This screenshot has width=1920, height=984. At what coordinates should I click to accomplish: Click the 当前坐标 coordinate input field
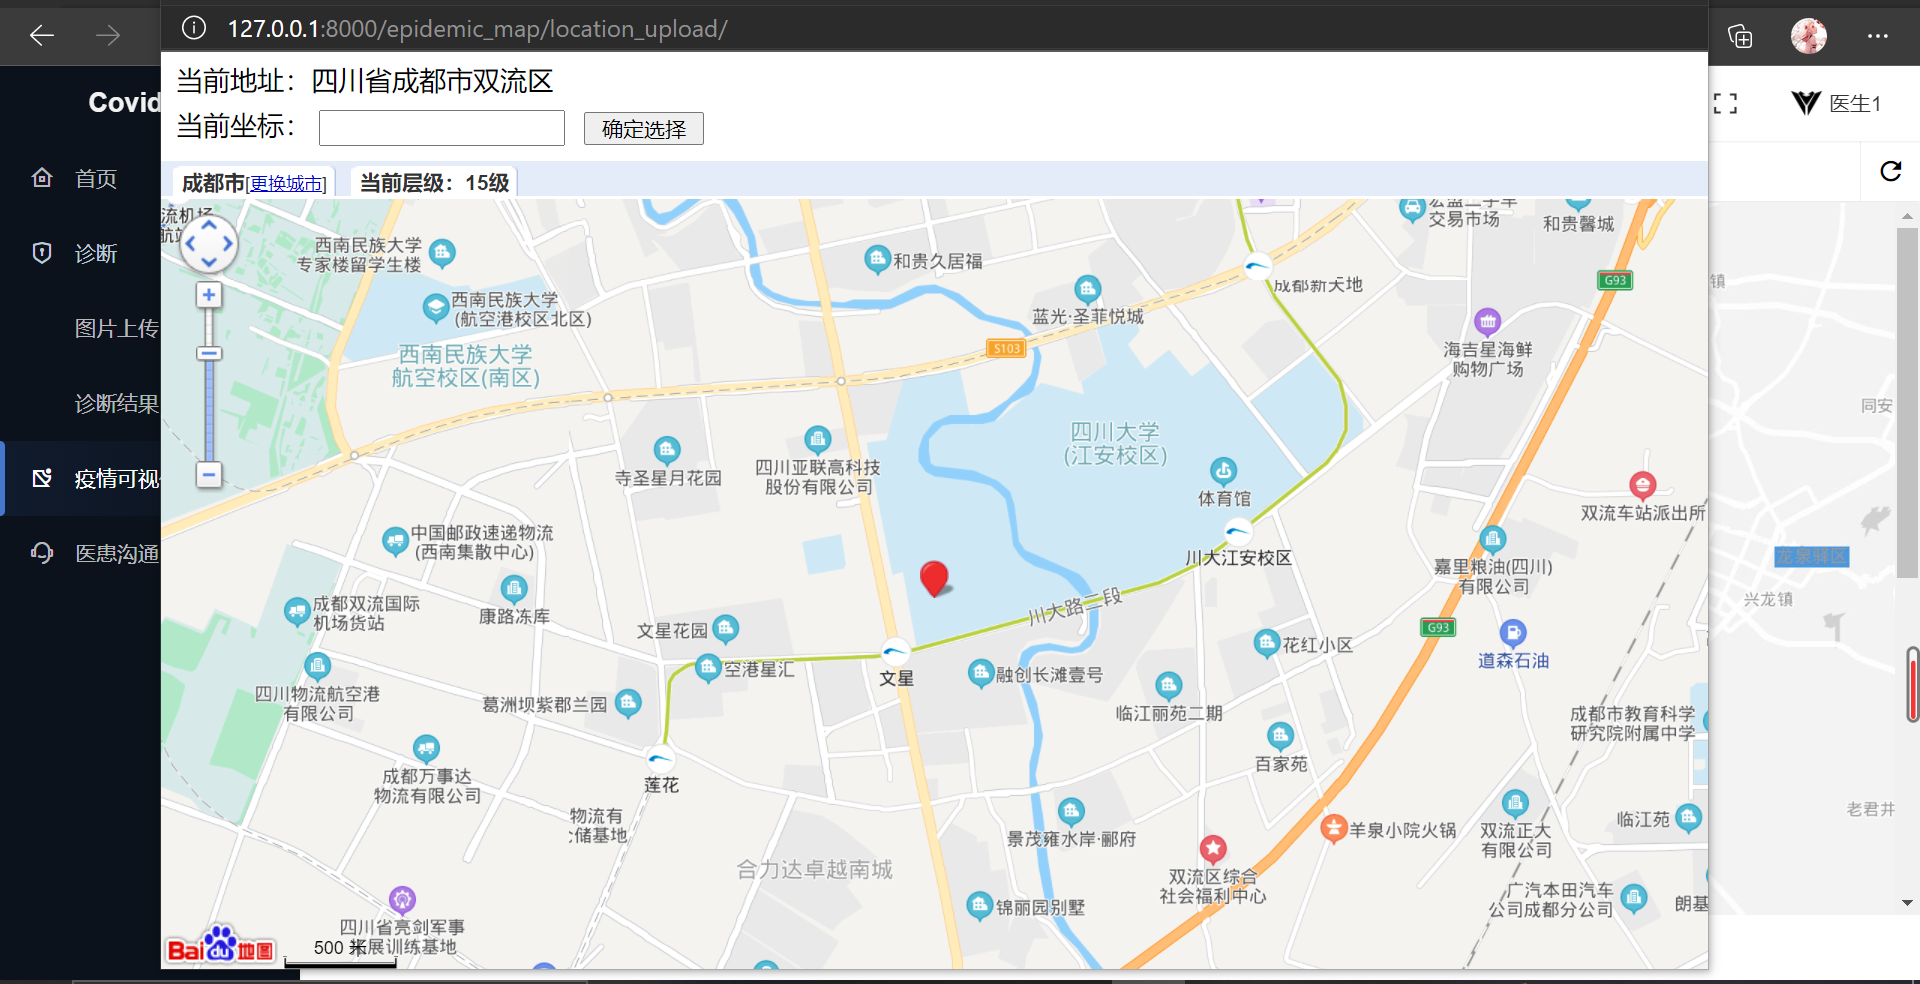click(x=442, y=128)
